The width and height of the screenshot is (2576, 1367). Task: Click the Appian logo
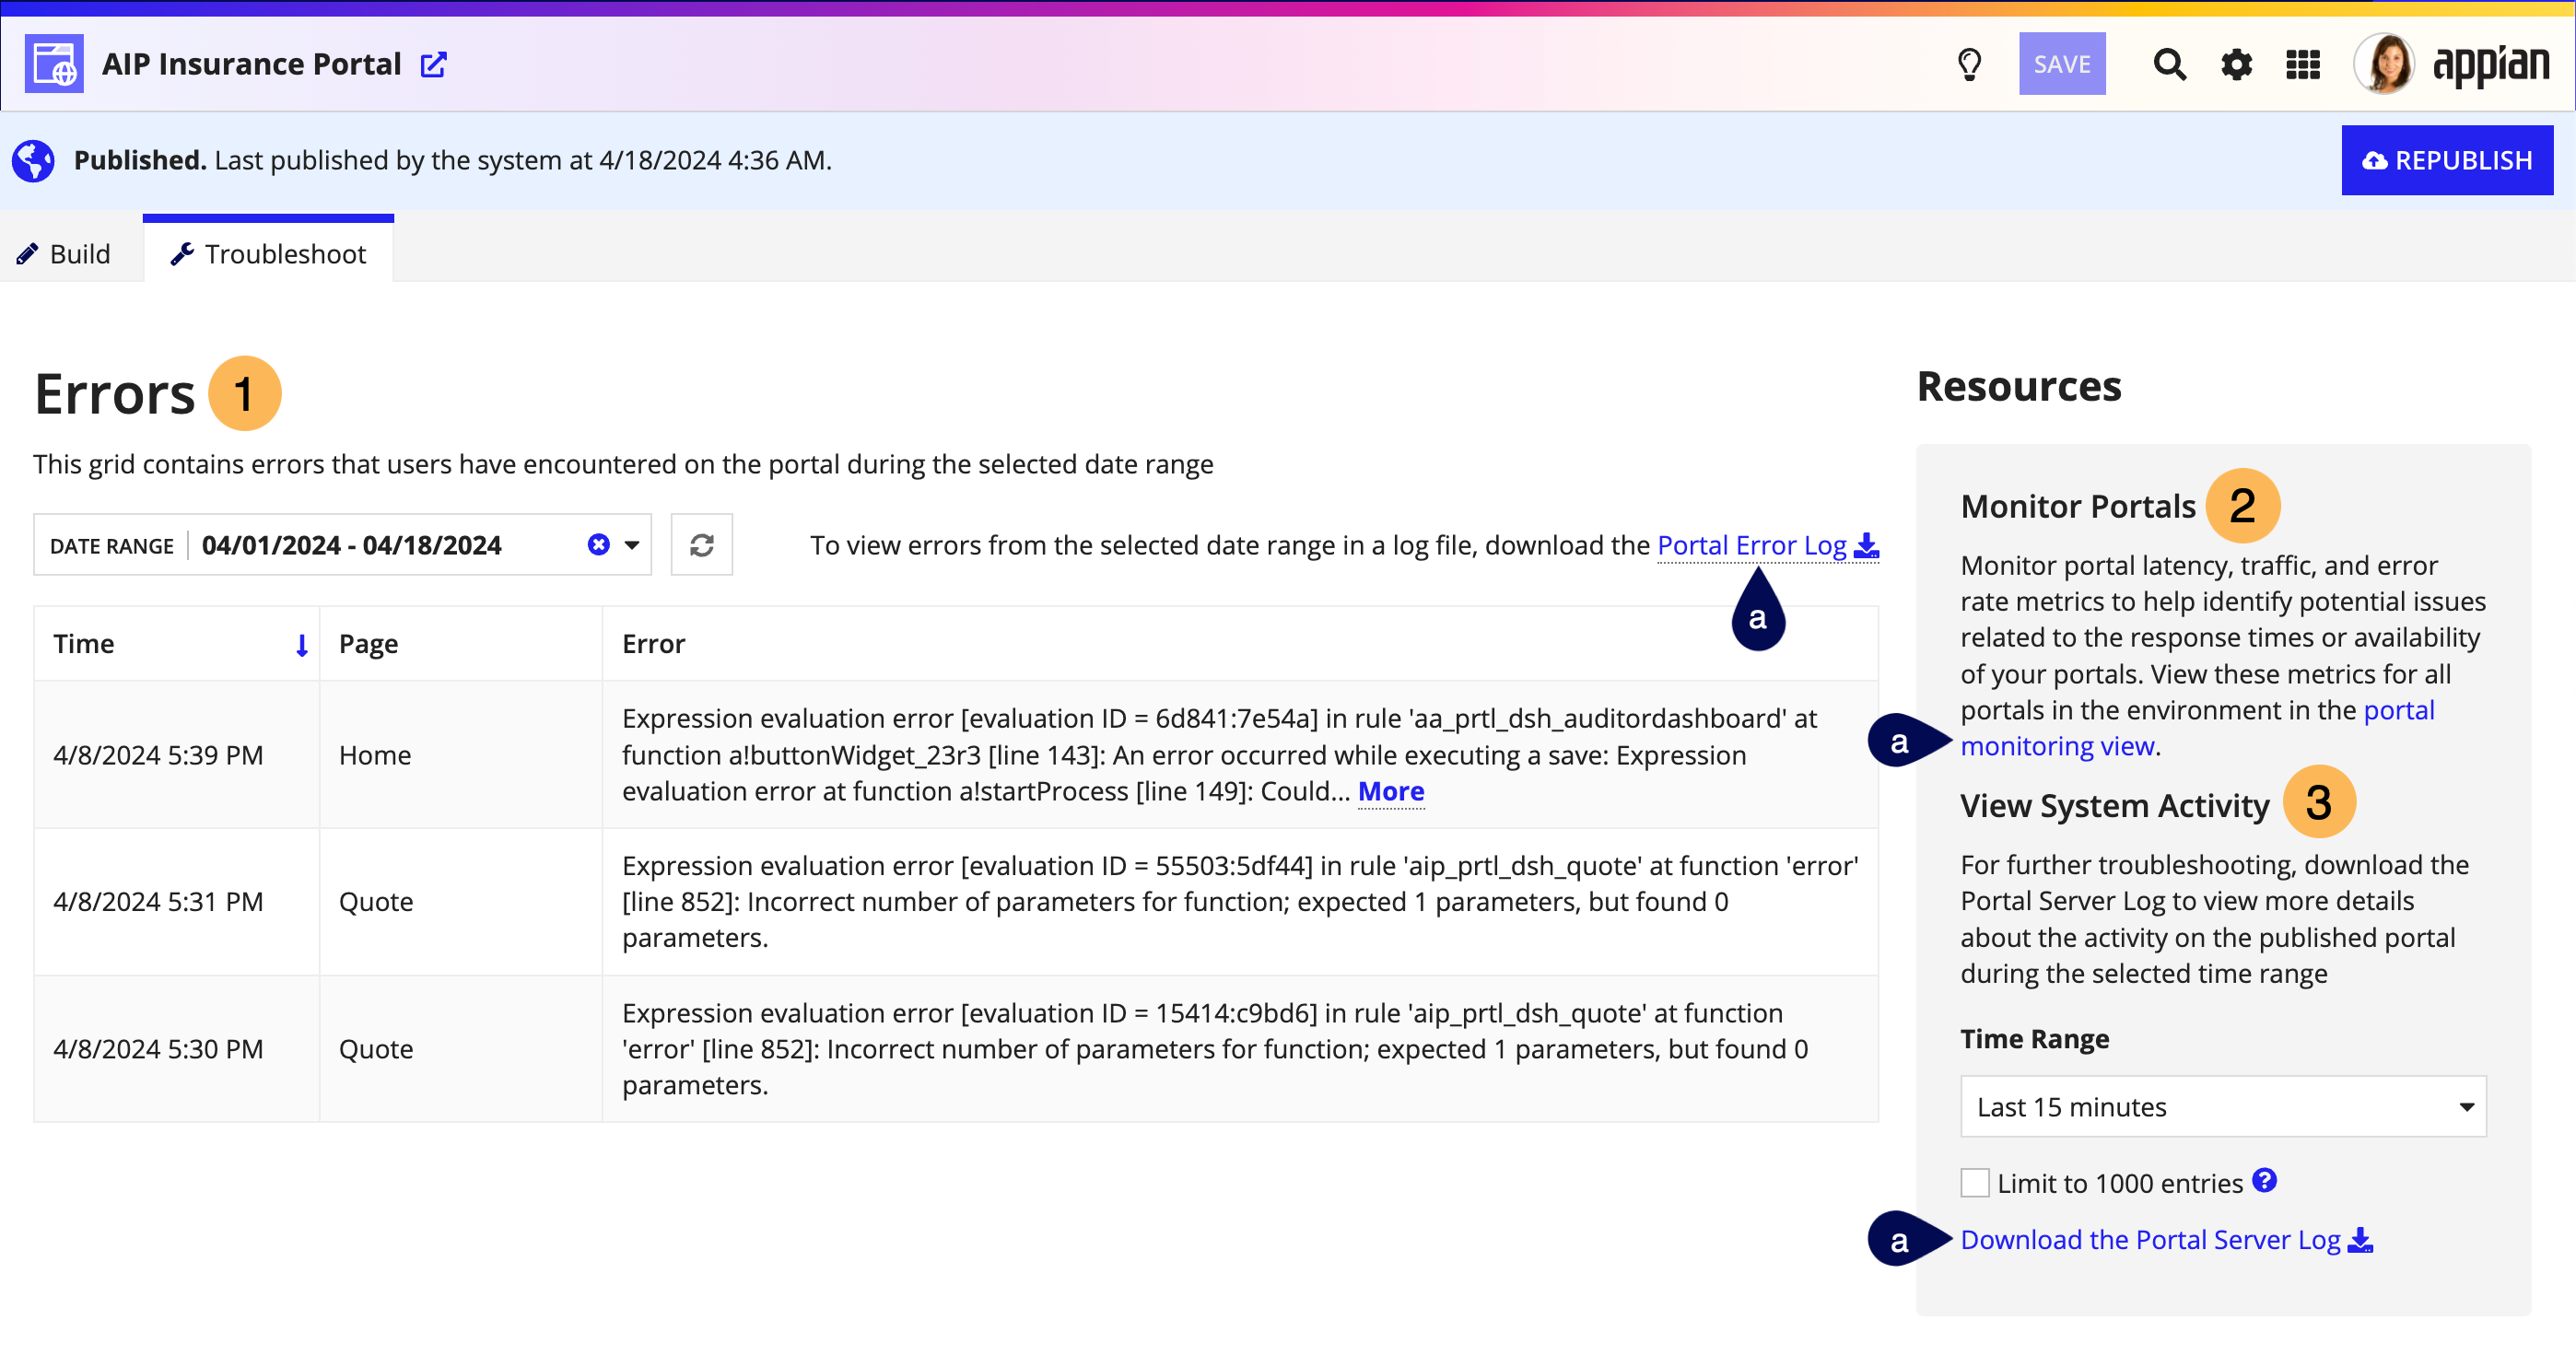2490,66
